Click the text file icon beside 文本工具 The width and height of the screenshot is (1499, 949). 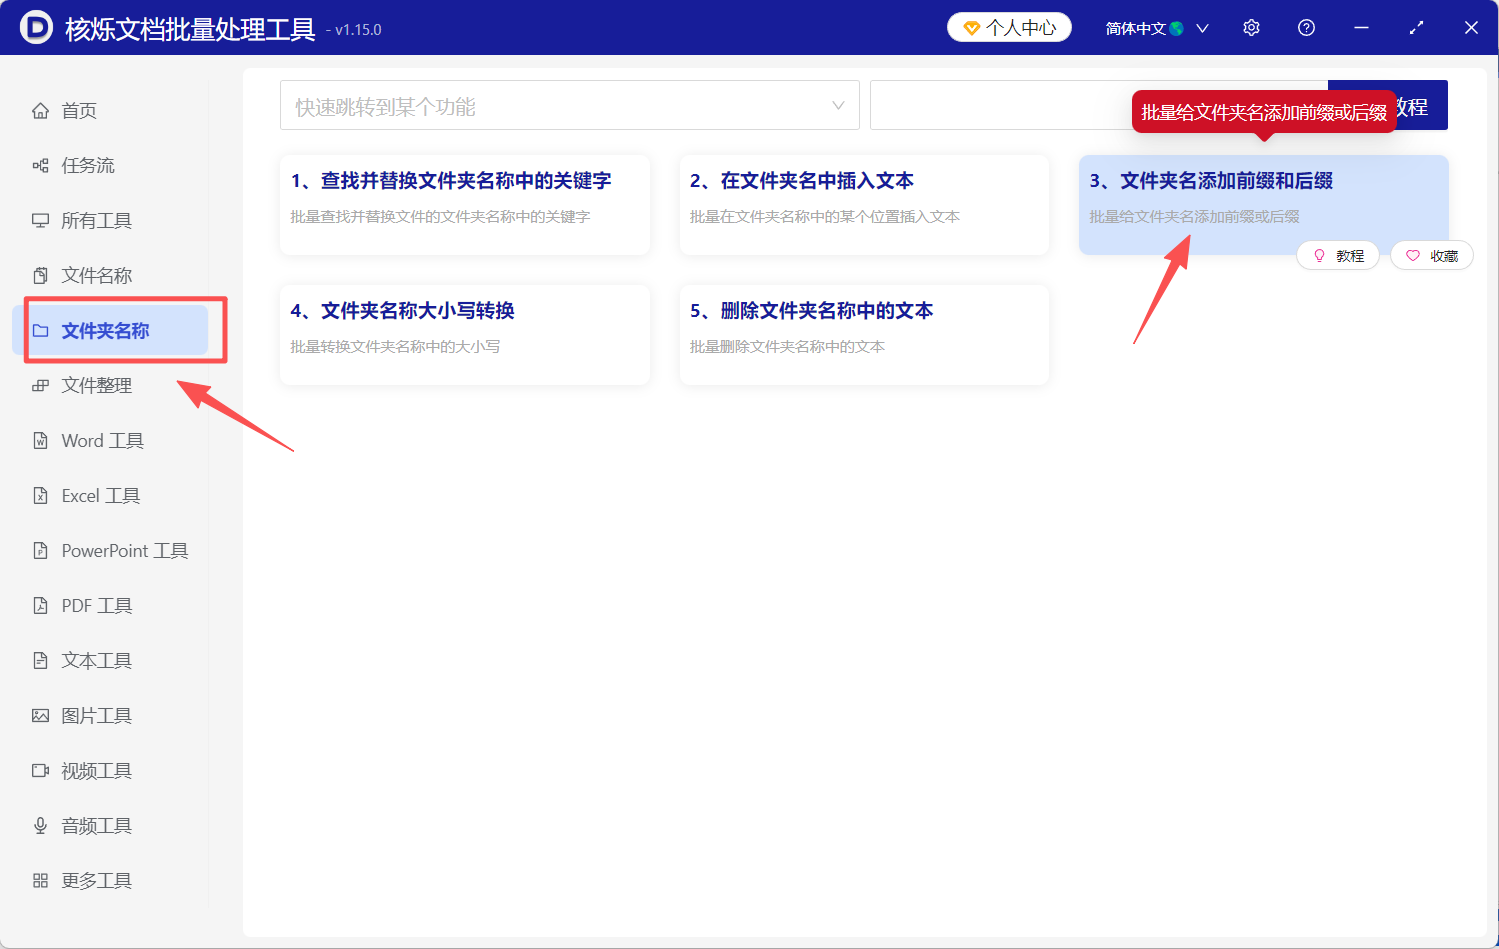click(40, 660)
